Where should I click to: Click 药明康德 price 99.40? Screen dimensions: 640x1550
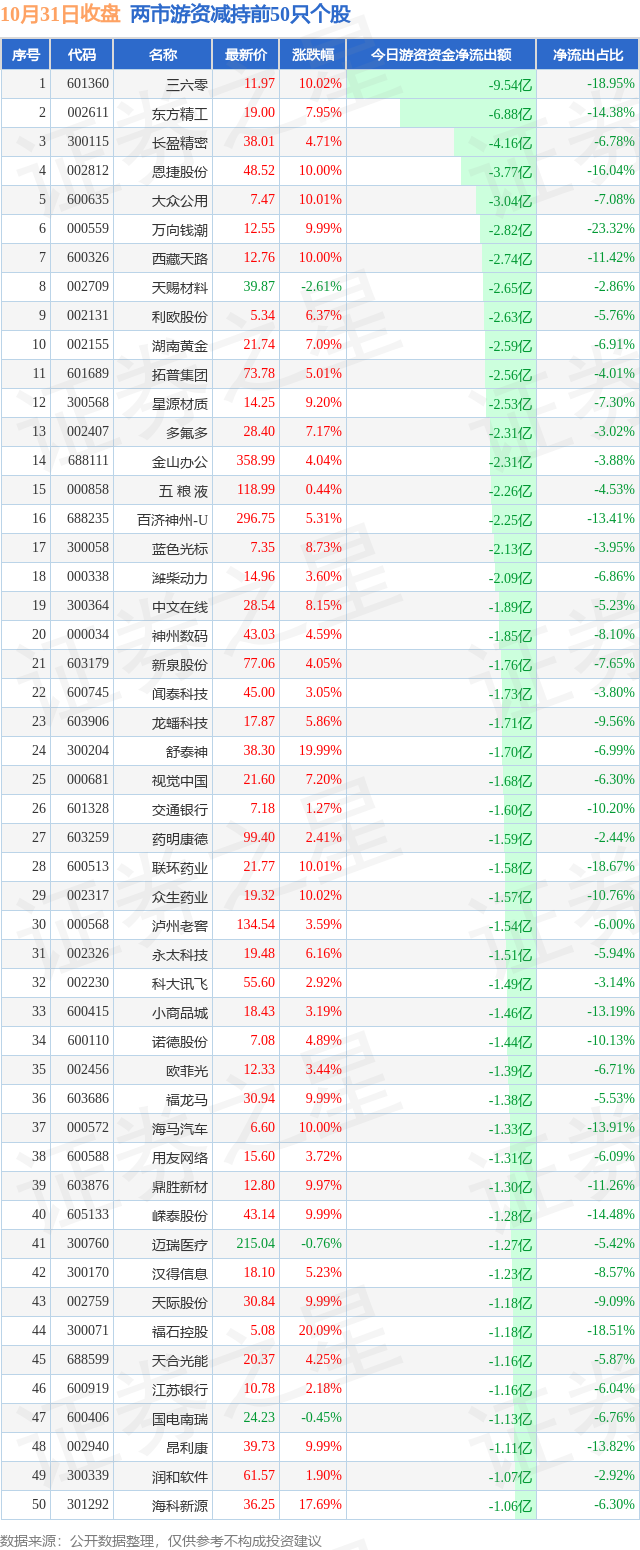click(258, 838)
